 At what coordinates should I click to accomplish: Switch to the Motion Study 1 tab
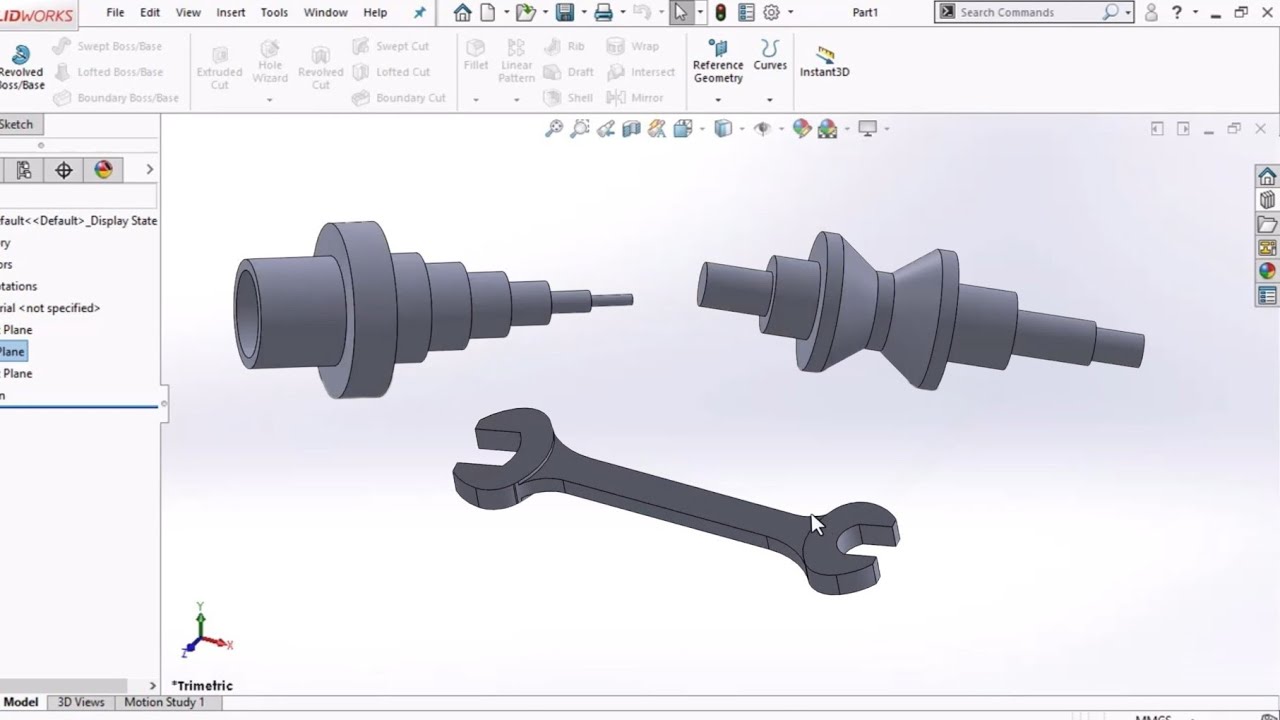[164, 702]
